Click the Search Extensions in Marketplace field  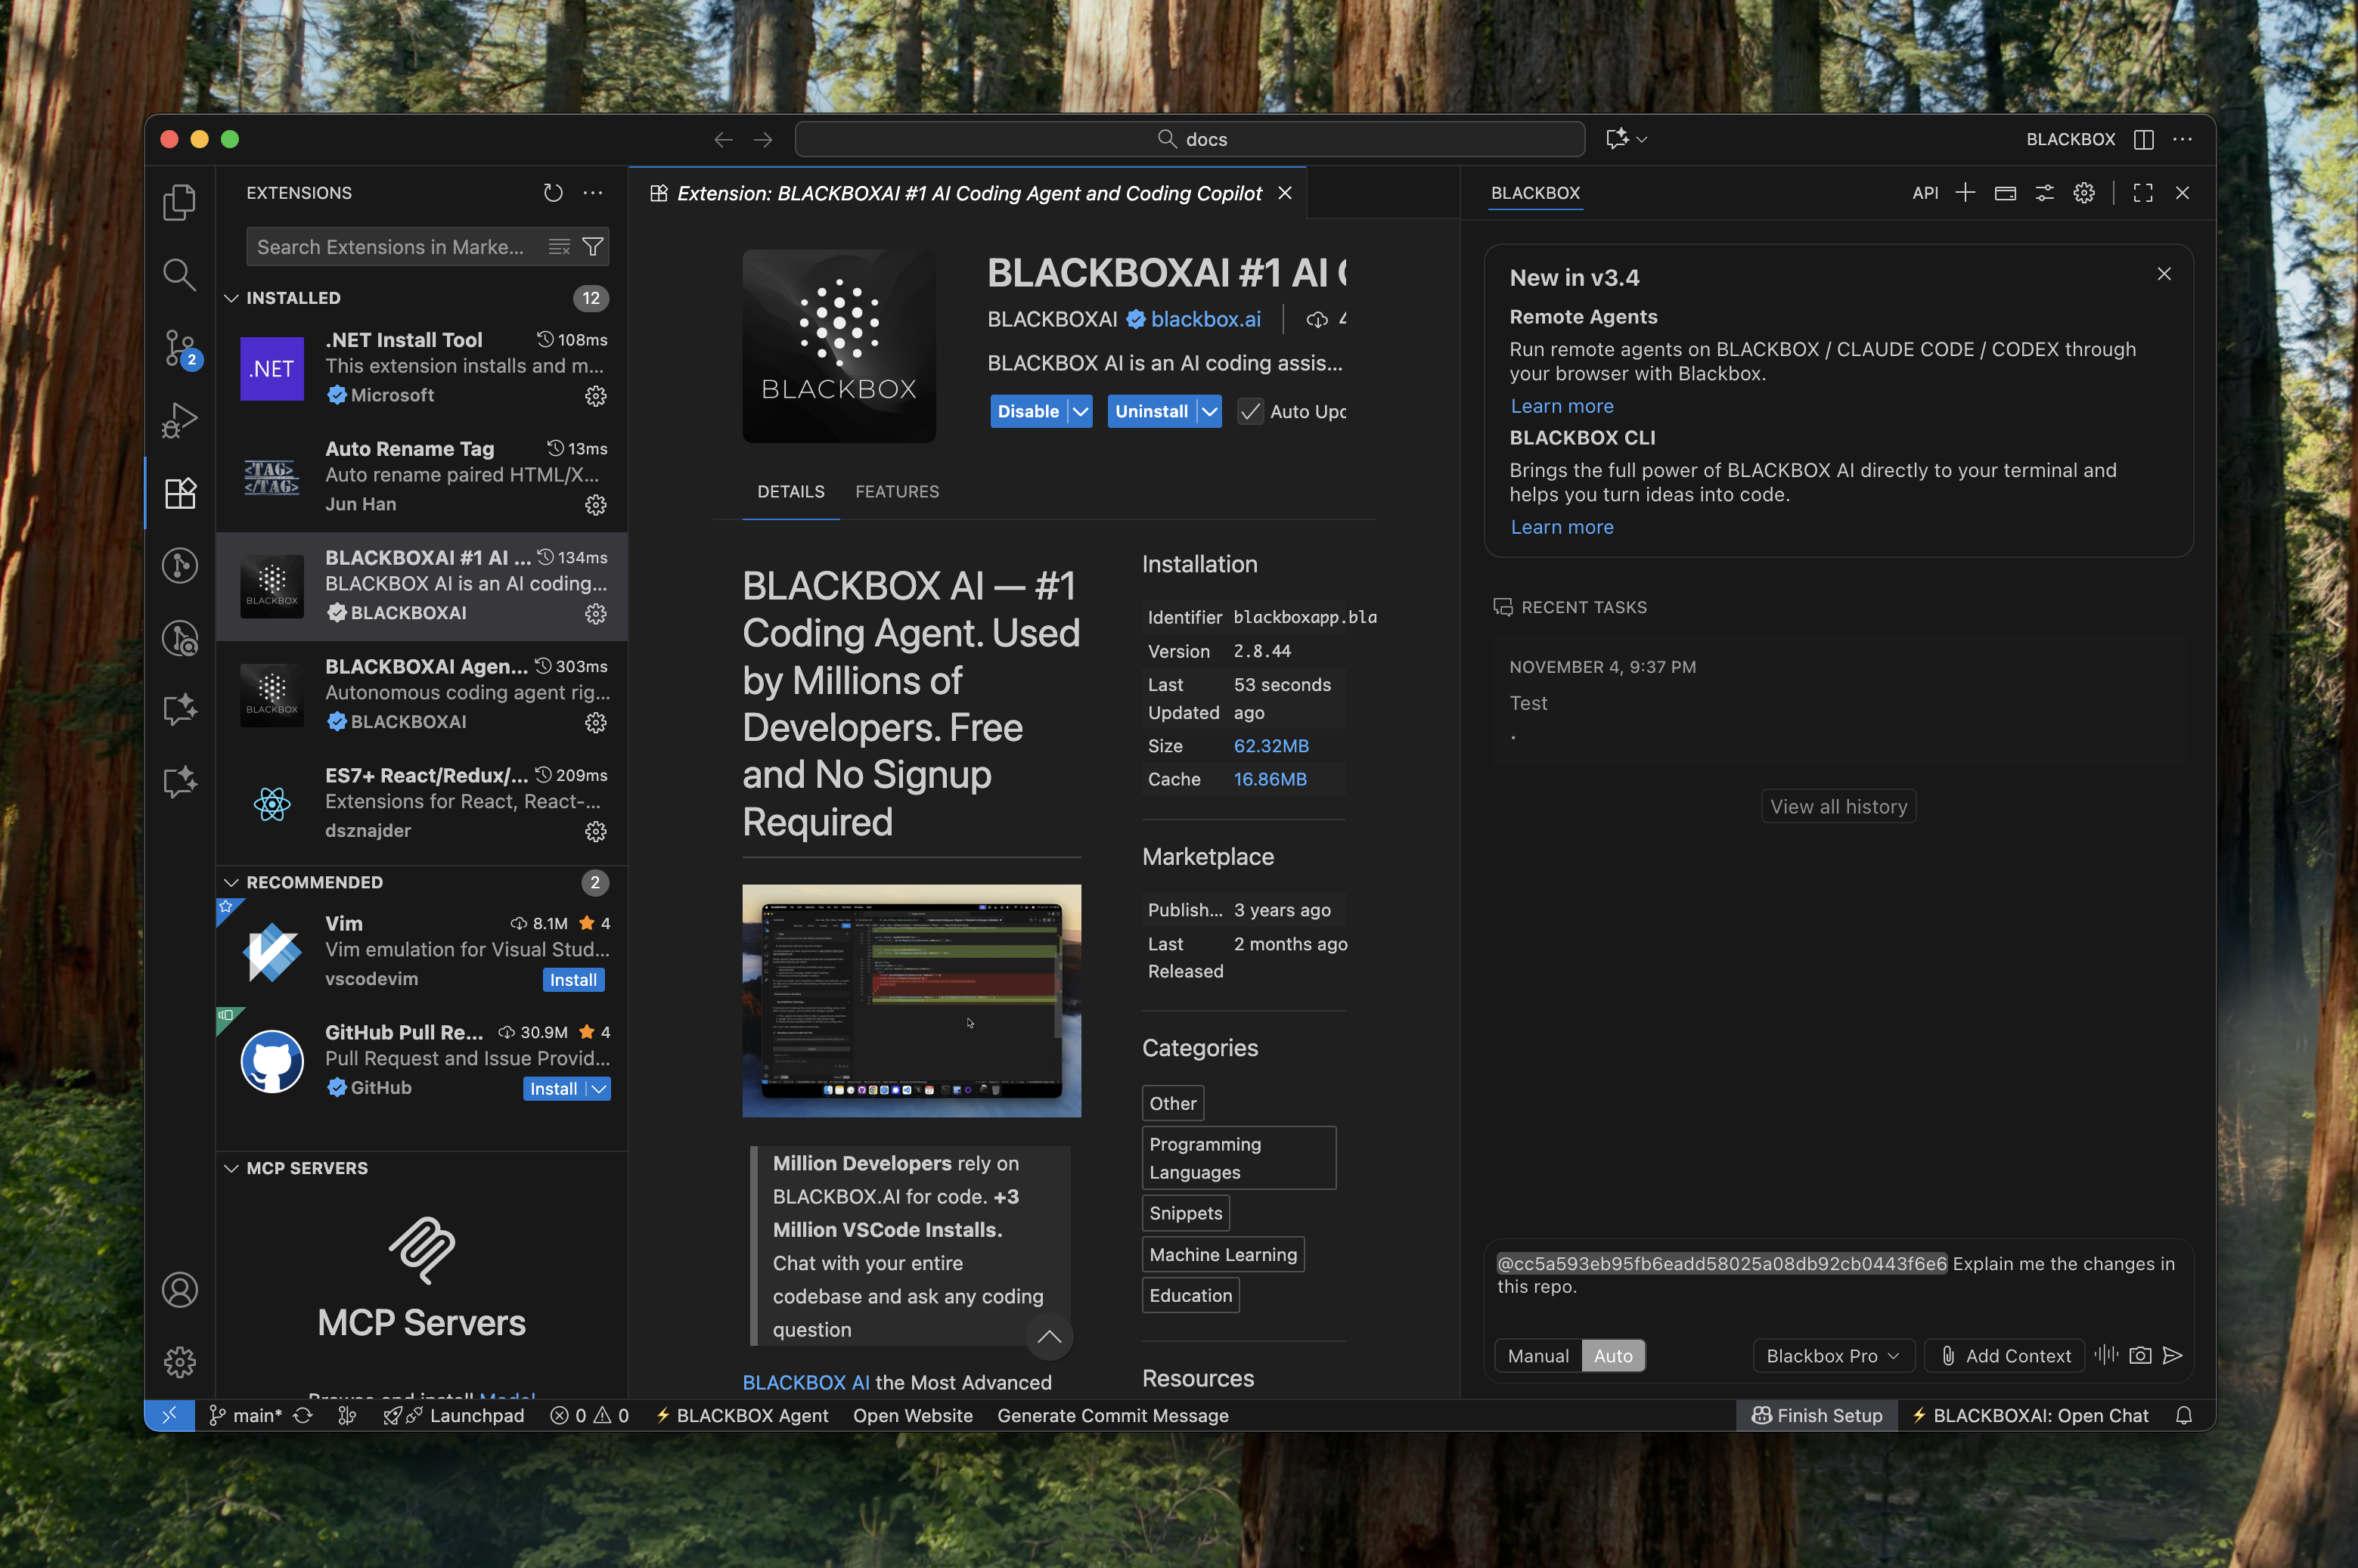point(391,247)
